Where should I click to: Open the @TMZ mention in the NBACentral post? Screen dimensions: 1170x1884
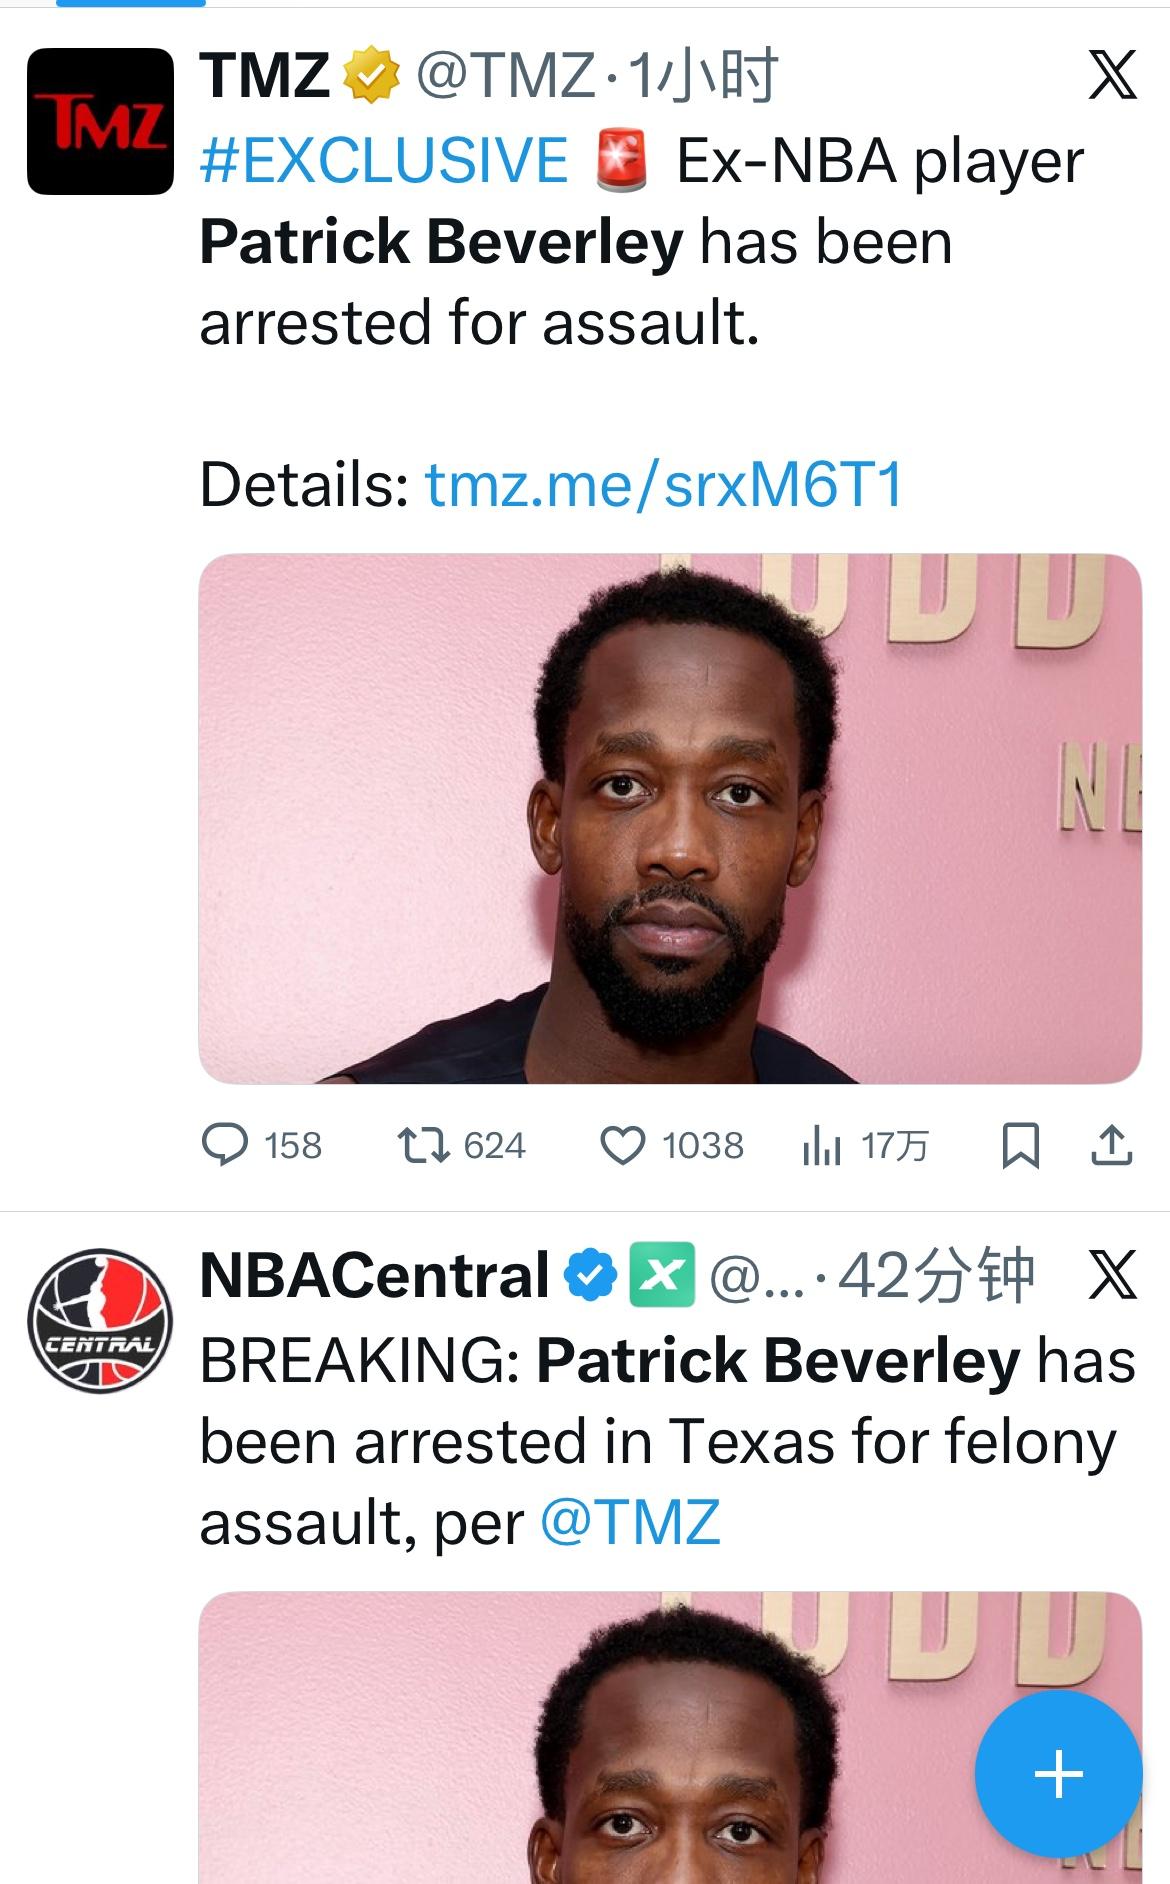[630, 1523]
